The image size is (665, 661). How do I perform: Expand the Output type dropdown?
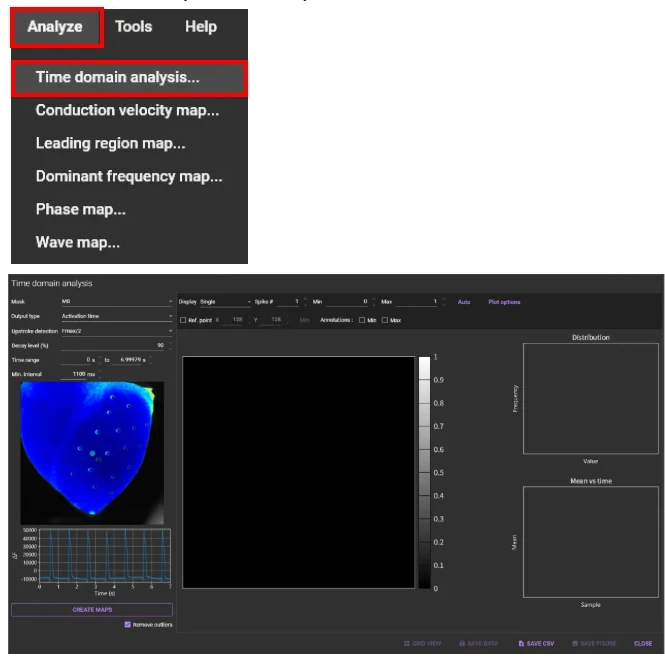click(x=115, y=316)
